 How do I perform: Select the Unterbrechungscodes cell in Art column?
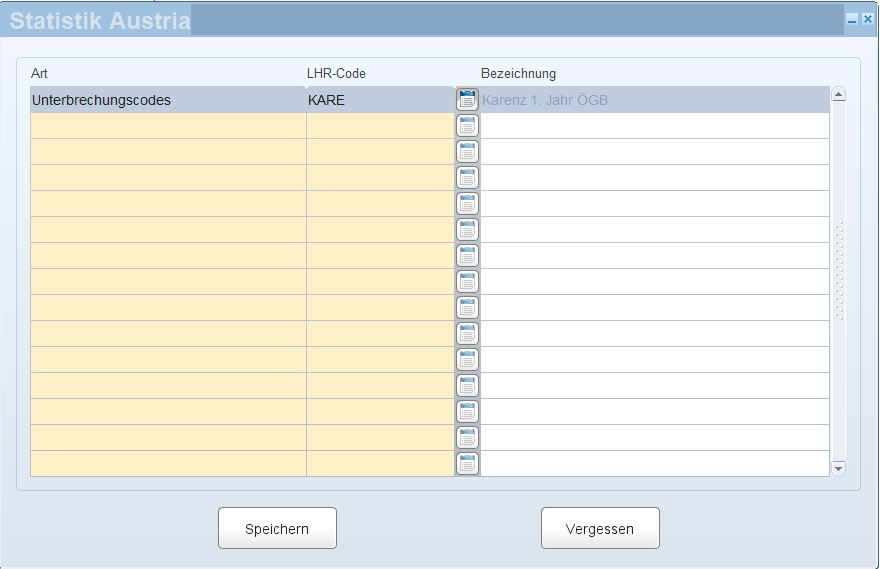168,100
